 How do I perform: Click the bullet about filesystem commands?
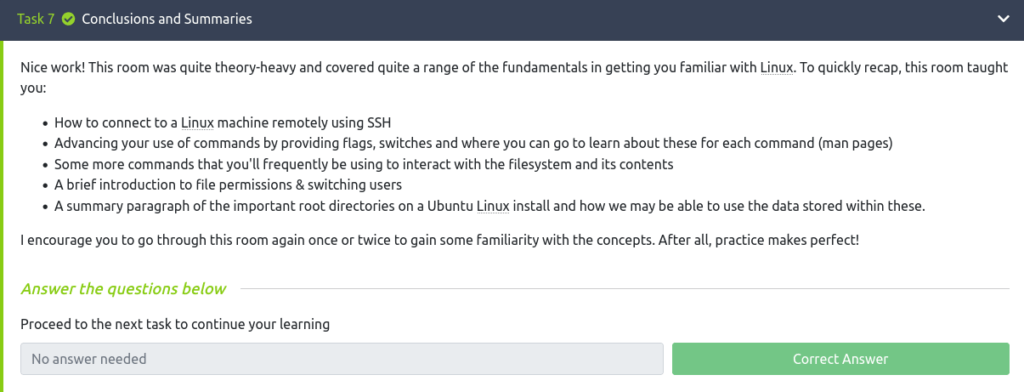click(x=364, y=165)
